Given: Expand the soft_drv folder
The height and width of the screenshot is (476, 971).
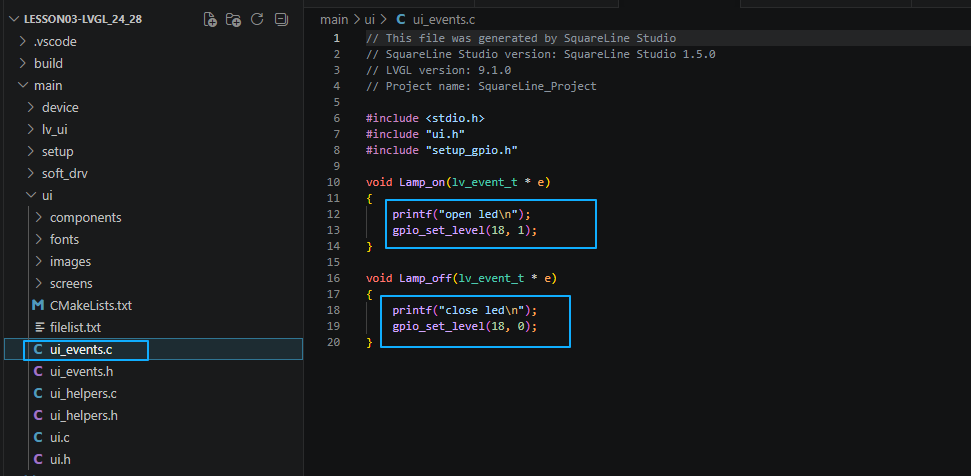Looking at the screenshot, I should point(31,173).
